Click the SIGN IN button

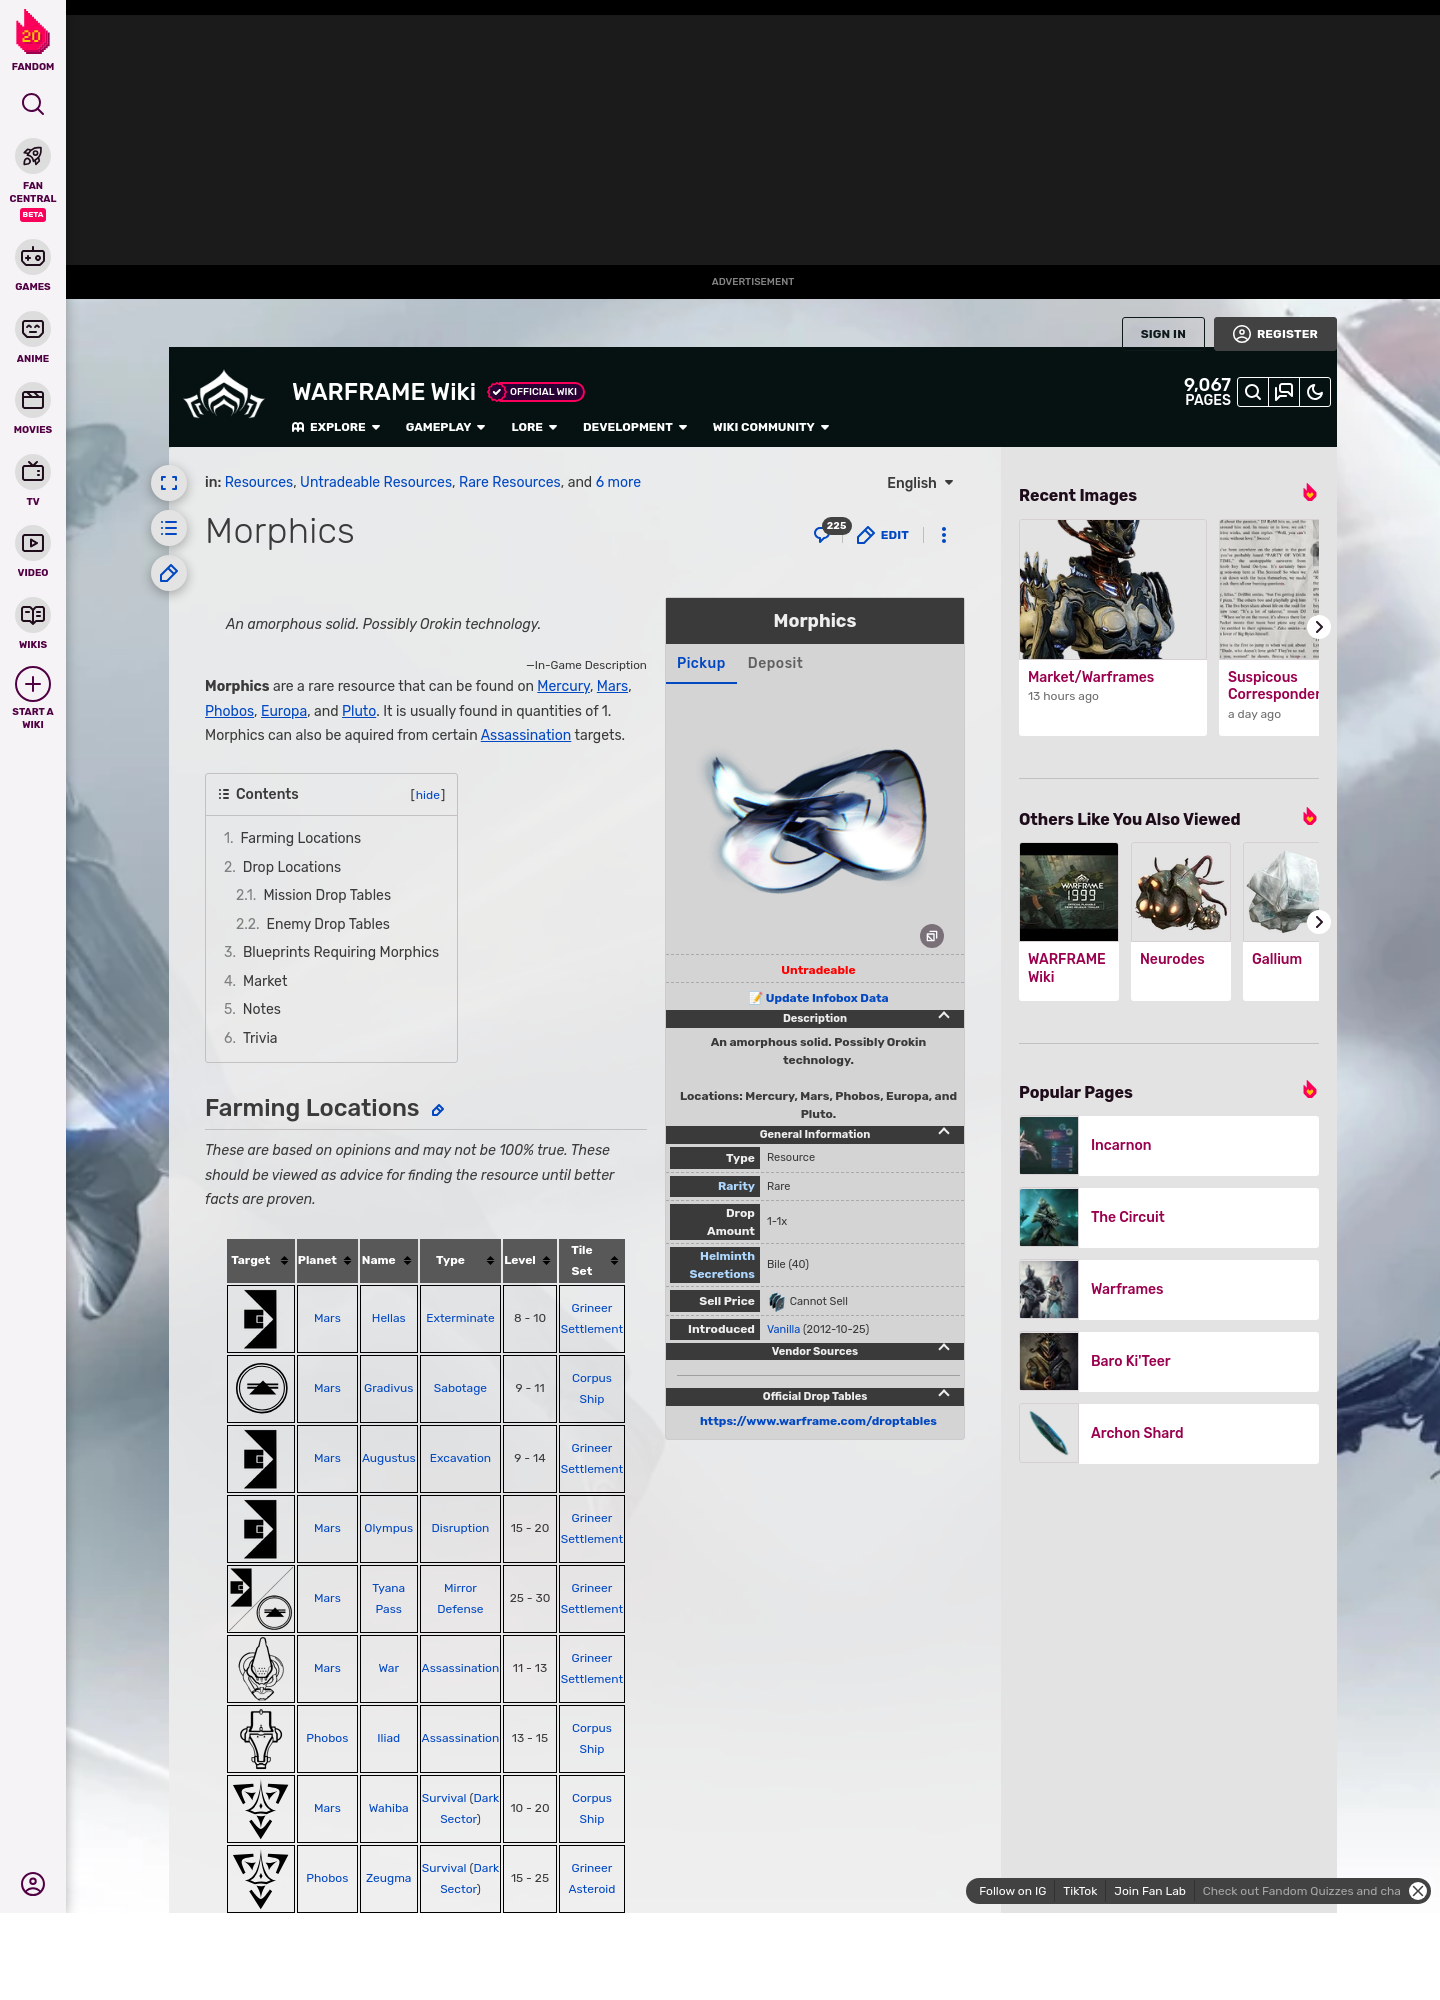(x=1163, y=334)
